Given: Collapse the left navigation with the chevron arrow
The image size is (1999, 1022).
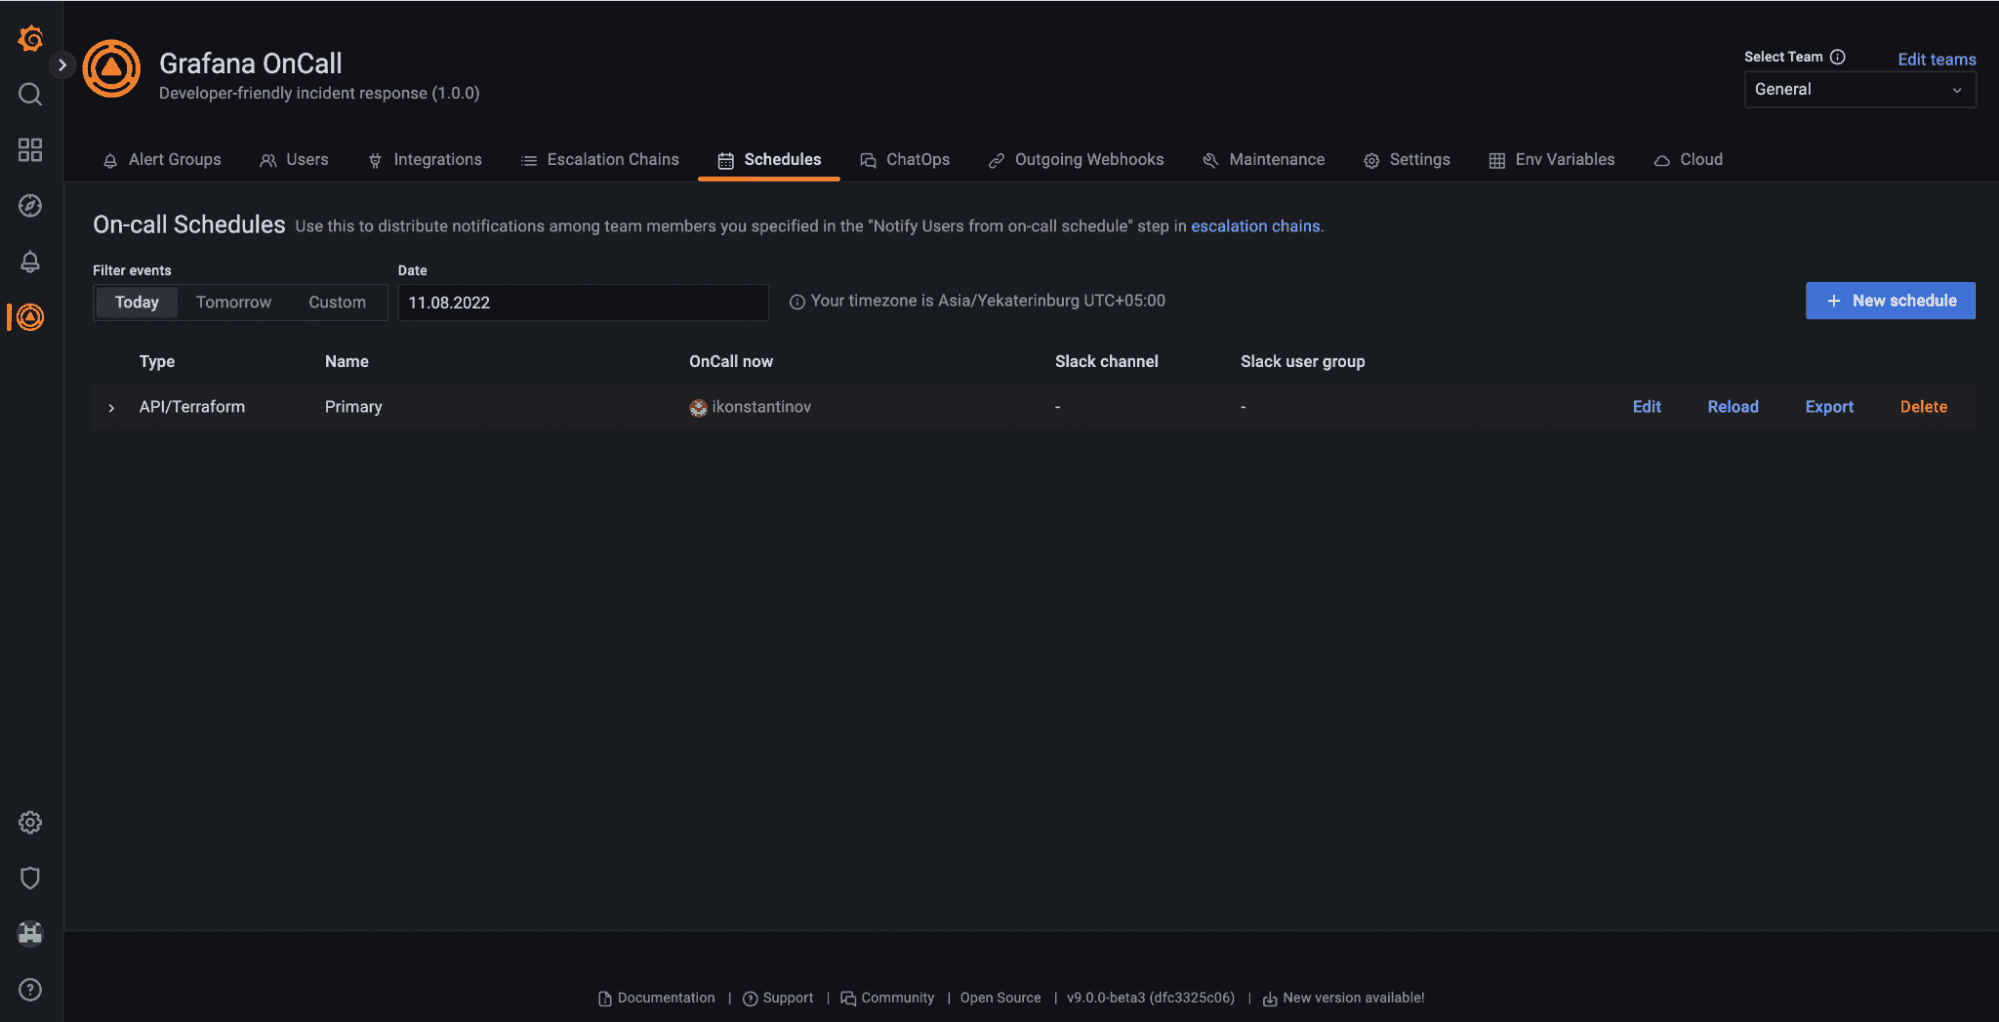Looking at the screenshot, I should click(63, 65).
